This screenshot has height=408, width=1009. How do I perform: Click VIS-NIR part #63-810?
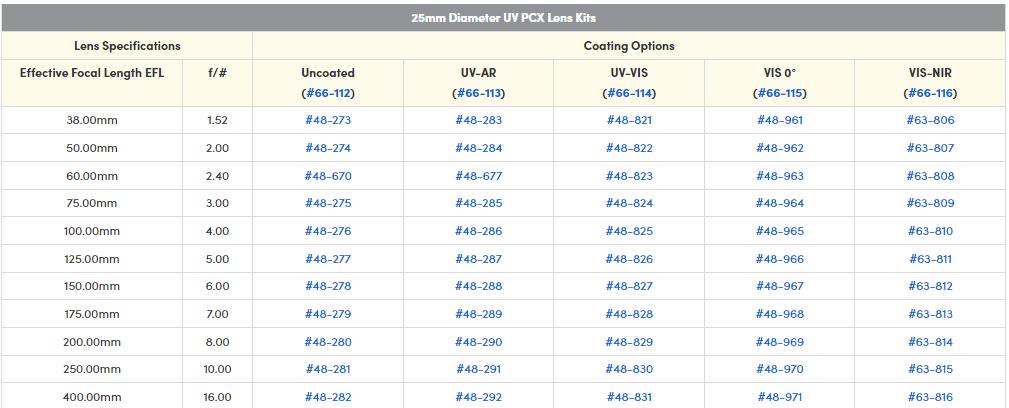point(930,231)
